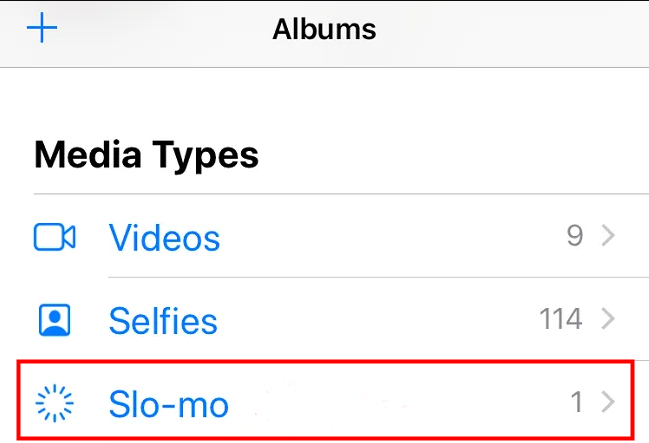Open the Videos media type label
Image resolution: width=649 pixels, height=443 pixels.
[164, 238]
